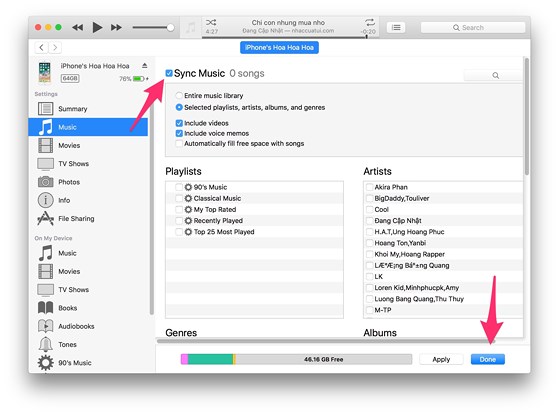Click the shuffle icon in the player
This screenshot has width=559, height=414.
211,22
